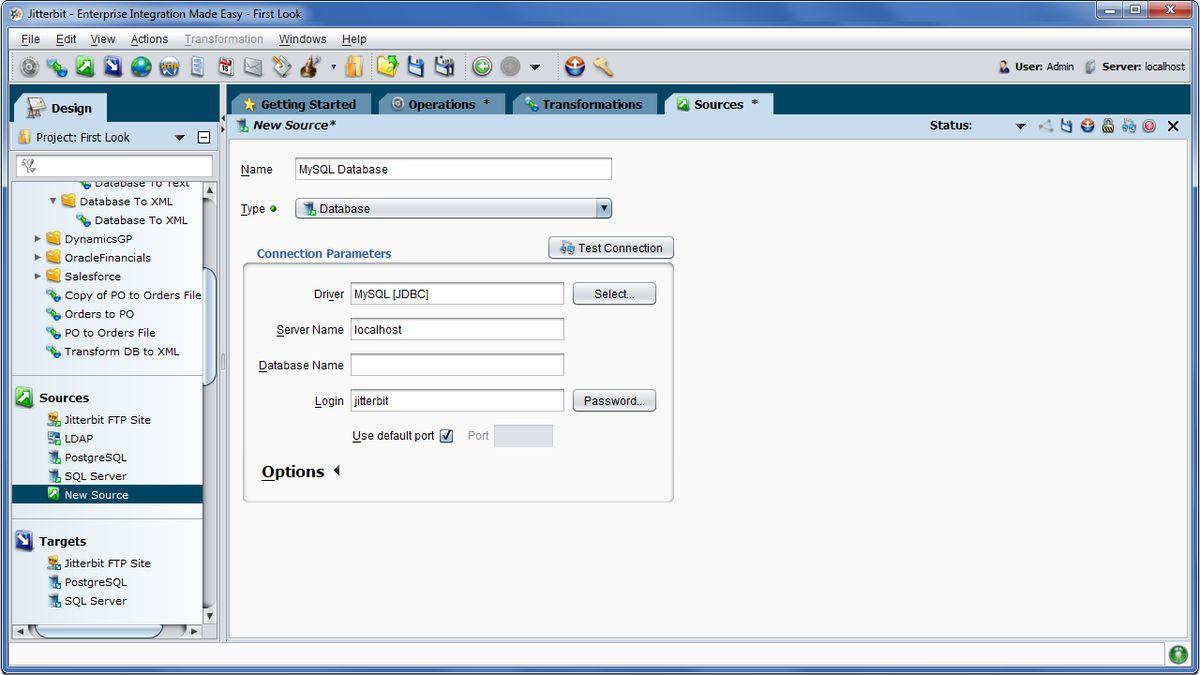Viewport: 1200px width, 675px height.
Task: Click the deploy icon in the source header
Action: coord(1087,126)
